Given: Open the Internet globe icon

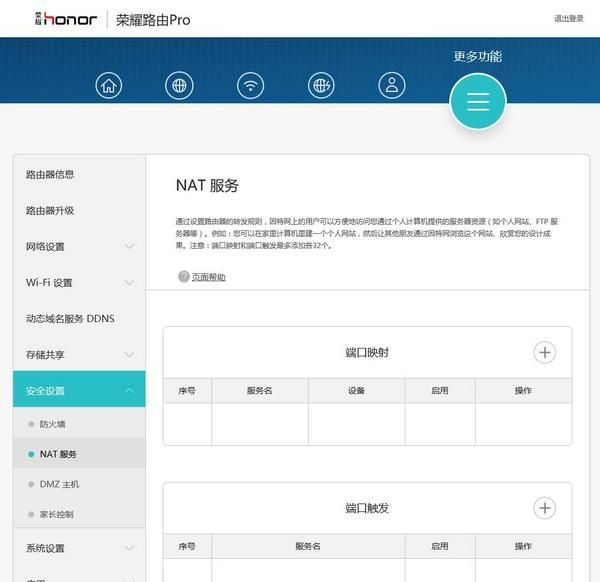Looking at the screenshot, I should tap(179, 85).
